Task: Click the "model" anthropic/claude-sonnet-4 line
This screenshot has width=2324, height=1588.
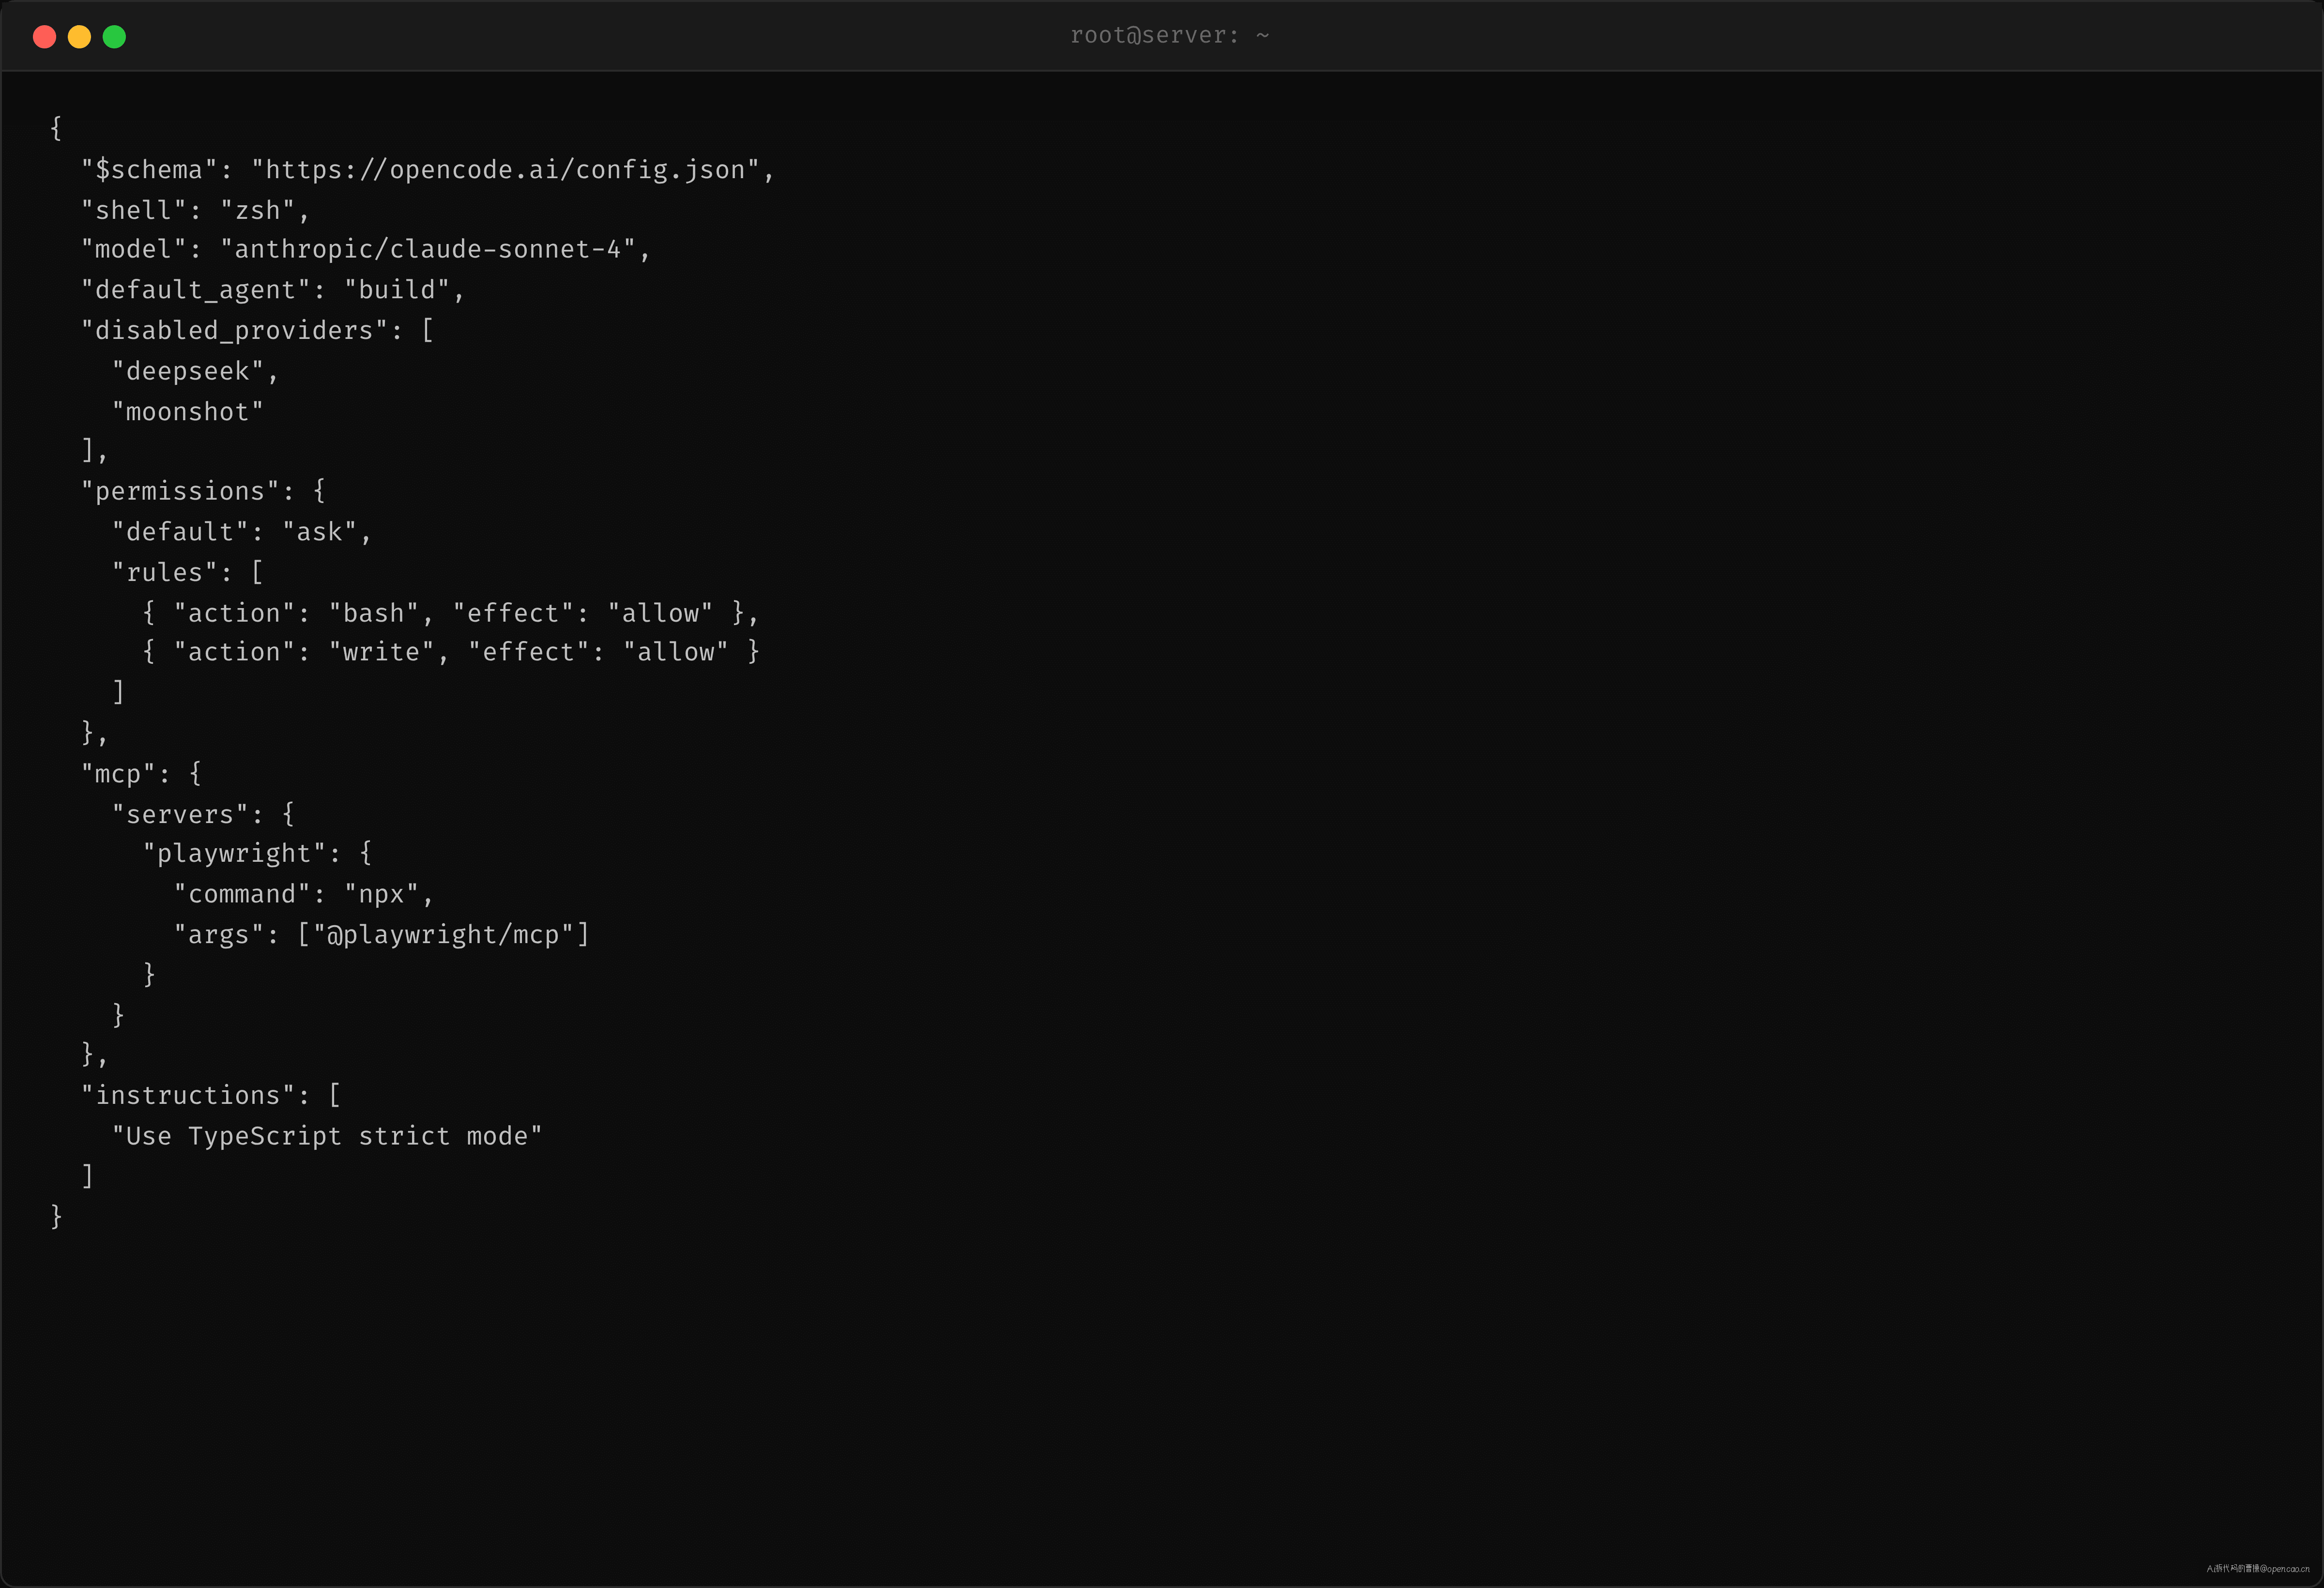Action: click(x=365, y=250)
